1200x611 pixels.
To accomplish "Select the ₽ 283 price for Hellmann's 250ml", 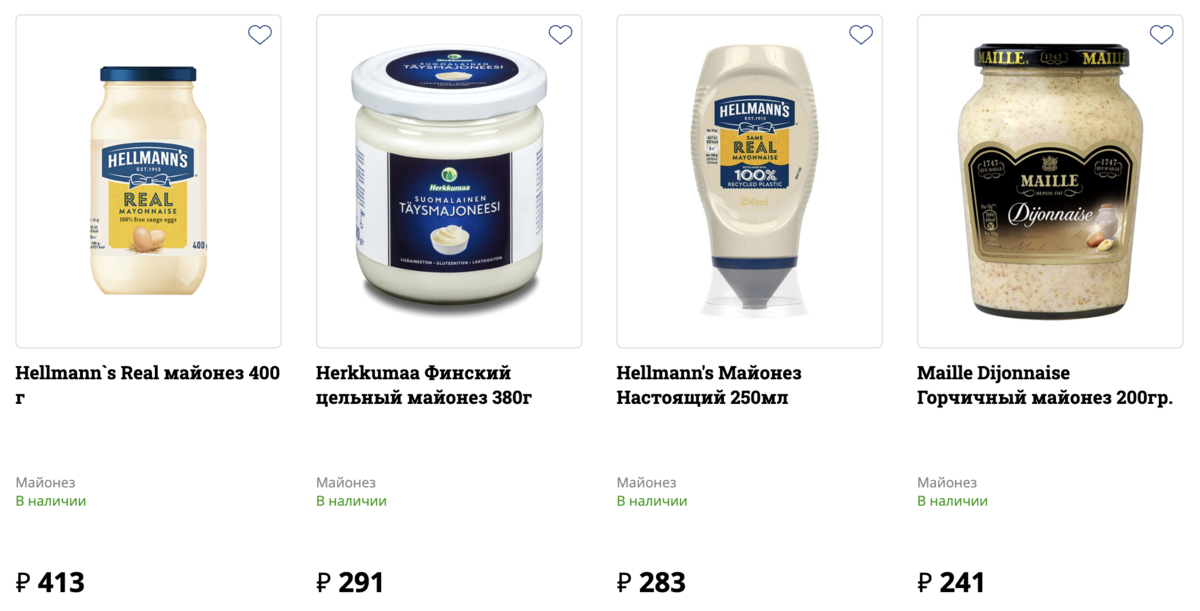I will click(x=651, y=582).
